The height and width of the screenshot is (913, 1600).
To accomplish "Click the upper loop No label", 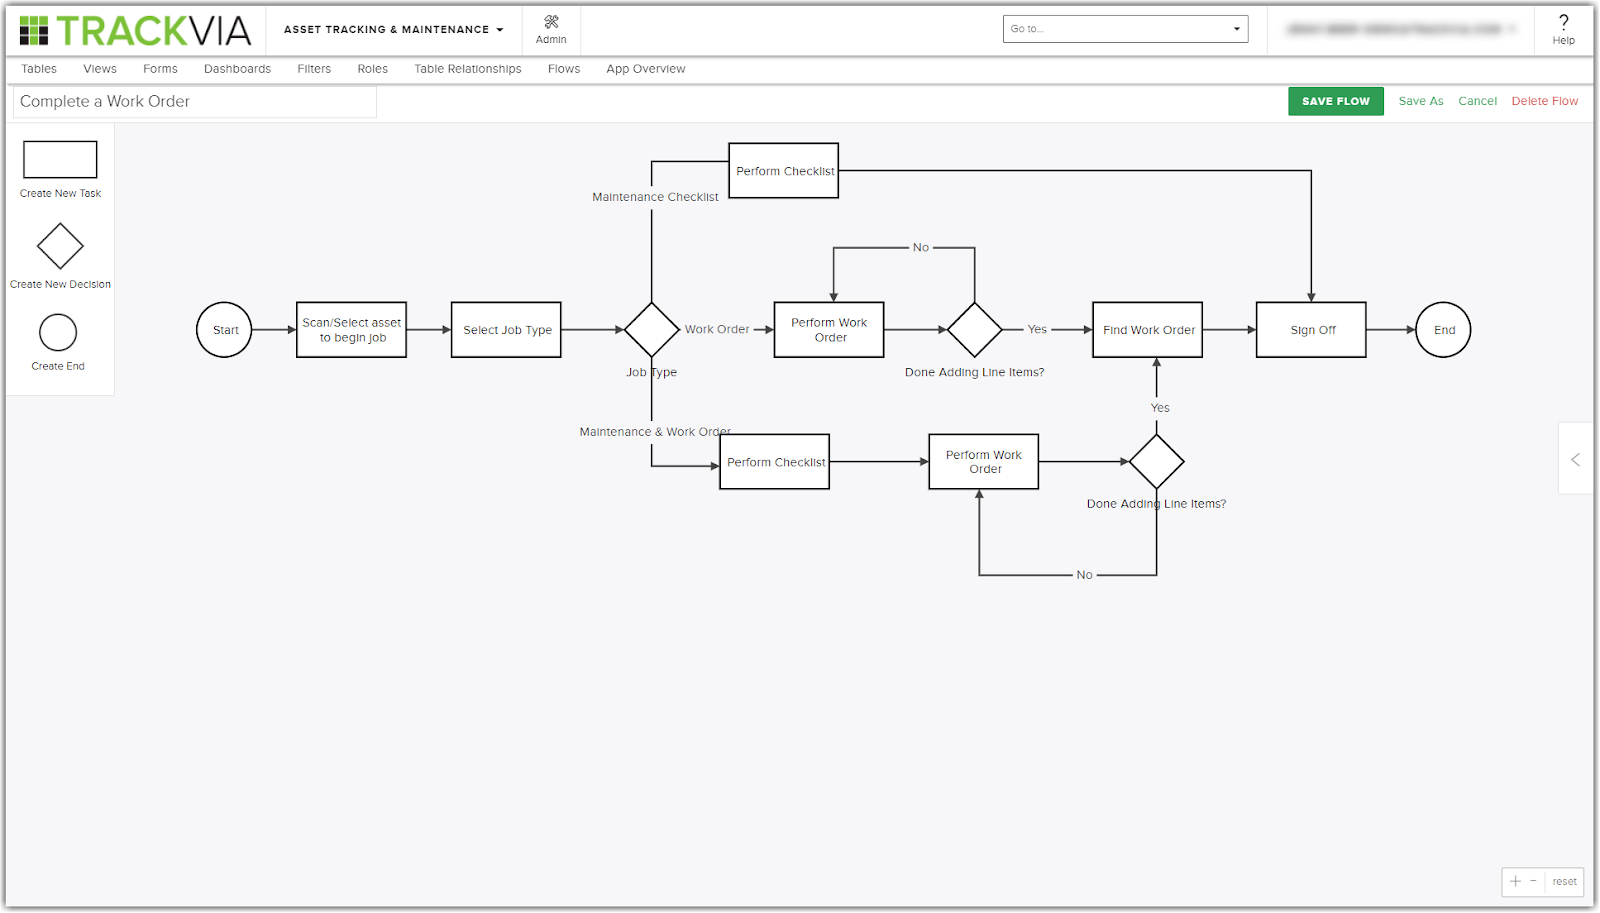I will pyautogui.click(x=921, y=247).
